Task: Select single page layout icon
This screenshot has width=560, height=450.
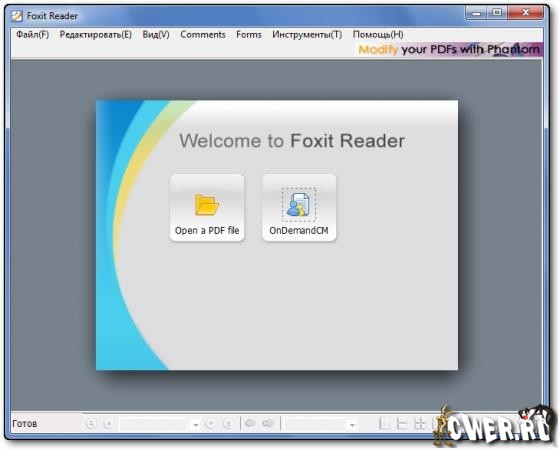Action: (x=384, y=424)
